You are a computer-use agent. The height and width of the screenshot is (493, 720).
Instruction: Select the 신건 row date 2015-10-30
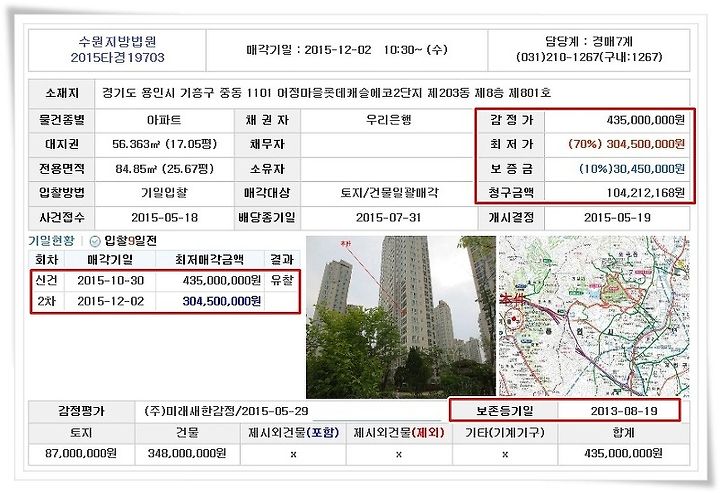111,280
